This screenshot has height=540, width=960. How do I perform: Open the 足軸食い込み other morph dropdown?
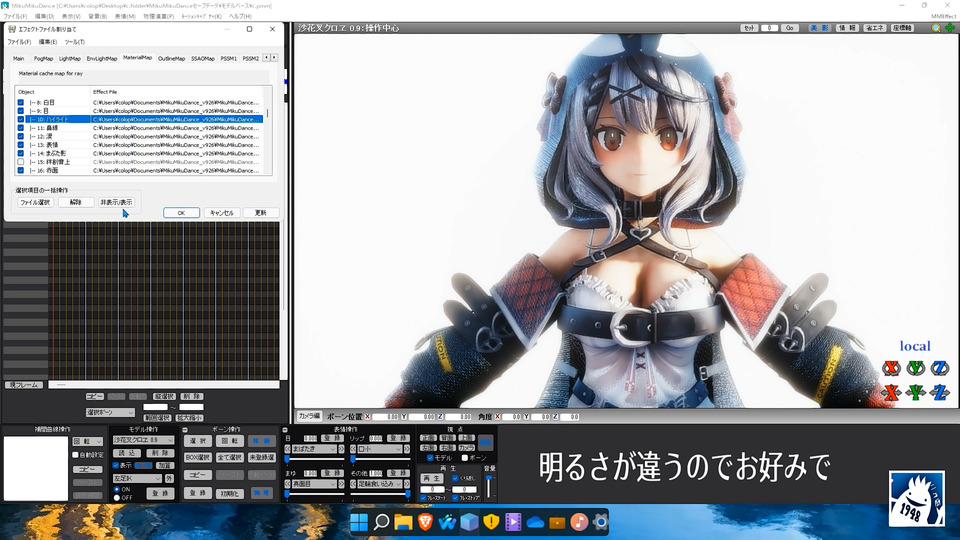click(x=380, y=484)
